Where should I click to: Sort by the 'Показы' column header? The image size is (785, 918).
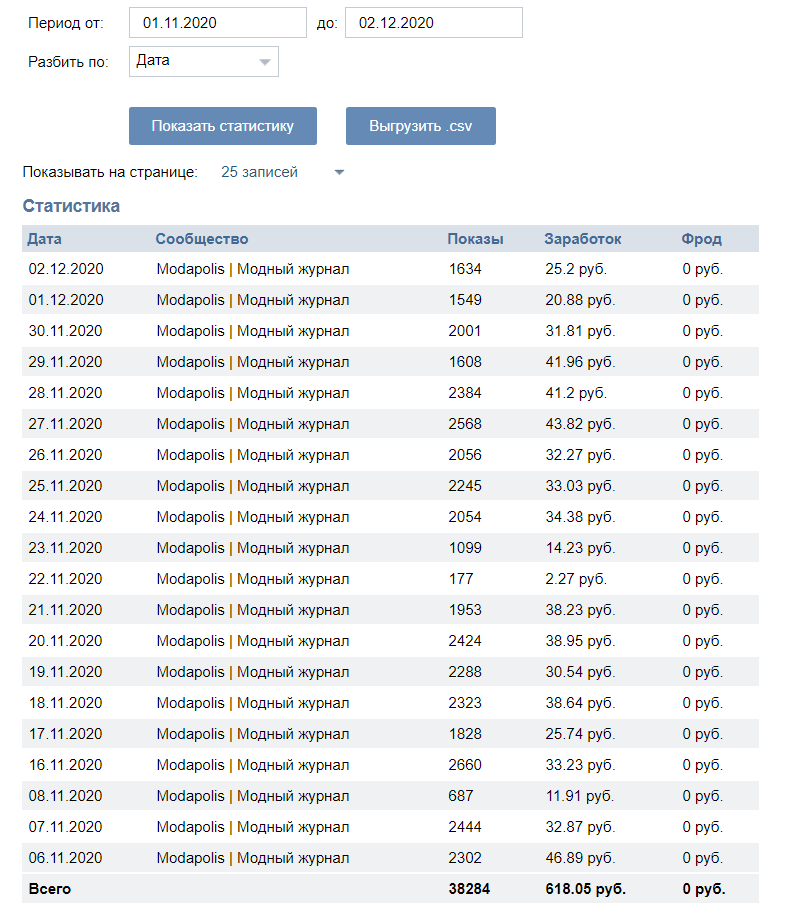coord(475,239)
